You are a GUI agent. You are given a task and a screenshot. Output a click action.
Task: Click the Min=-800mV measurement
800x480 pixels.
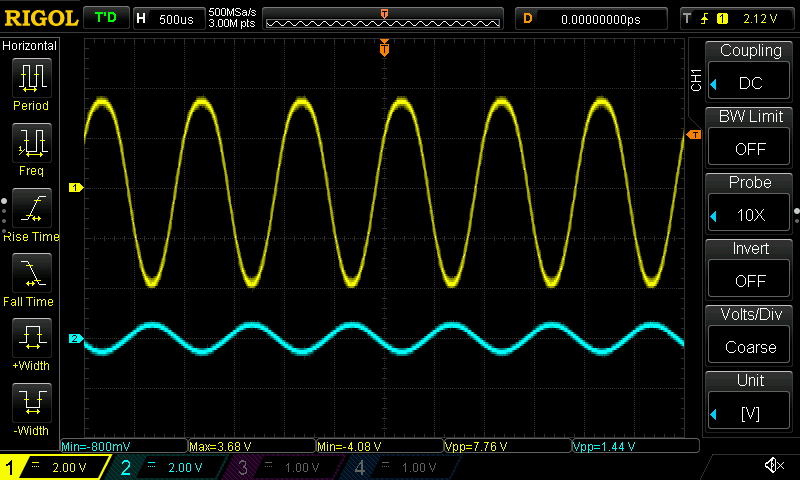coord(124,446)
